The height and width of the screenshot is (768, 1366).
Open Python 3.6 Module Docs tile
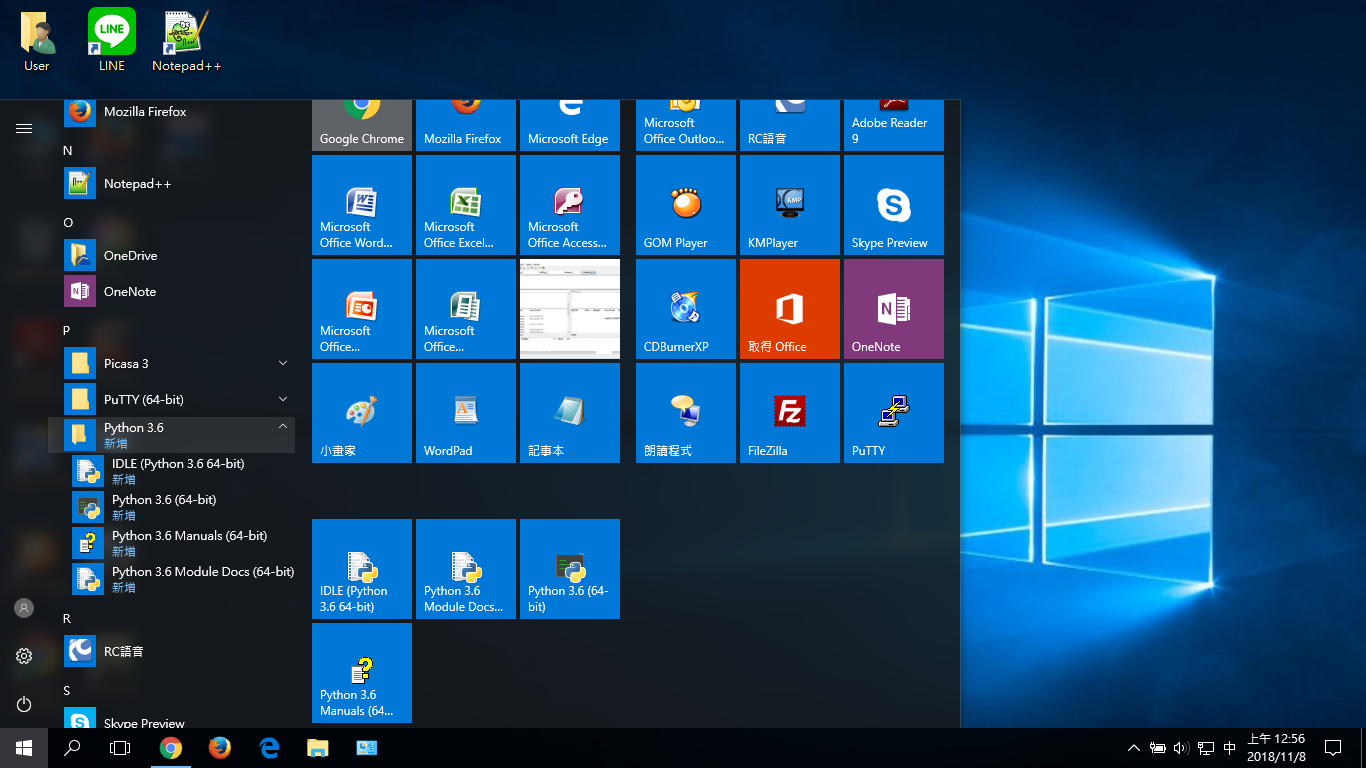click(x=466, y=569)
